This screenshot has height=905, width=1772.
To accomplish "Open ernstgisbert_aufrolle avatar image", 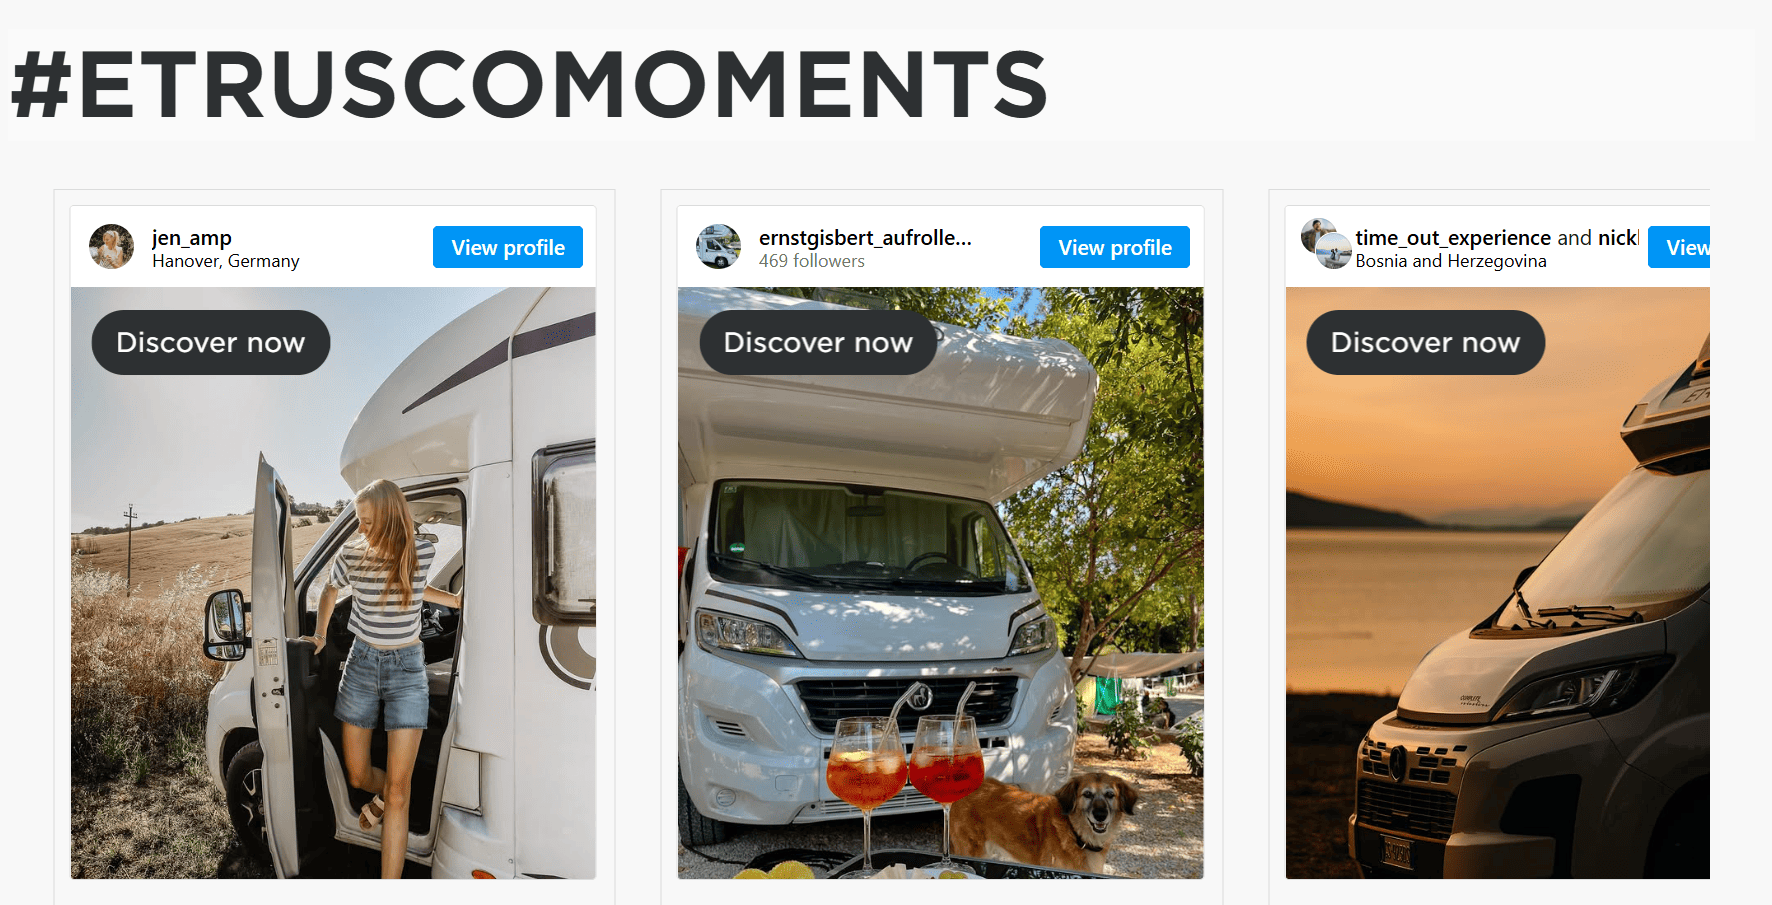I will [x=718, y=246].
